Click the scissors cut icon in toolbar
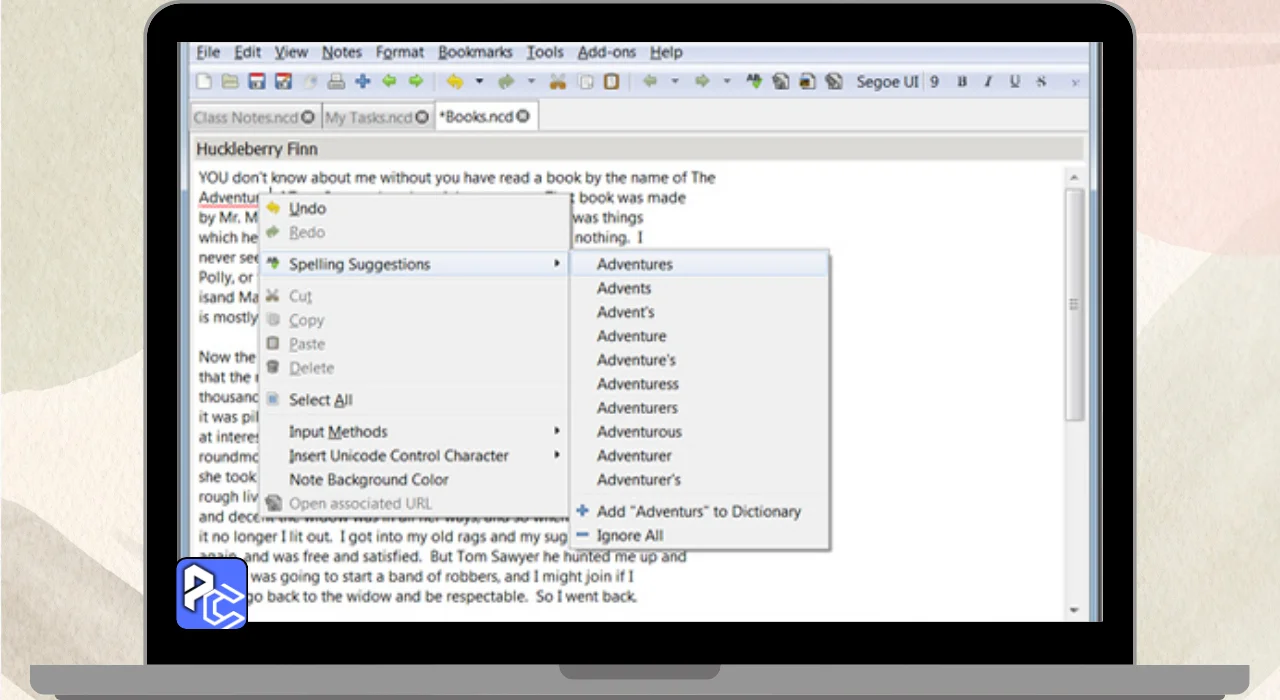This screenshot has width=1280, height=700. (x=558, y=82)
